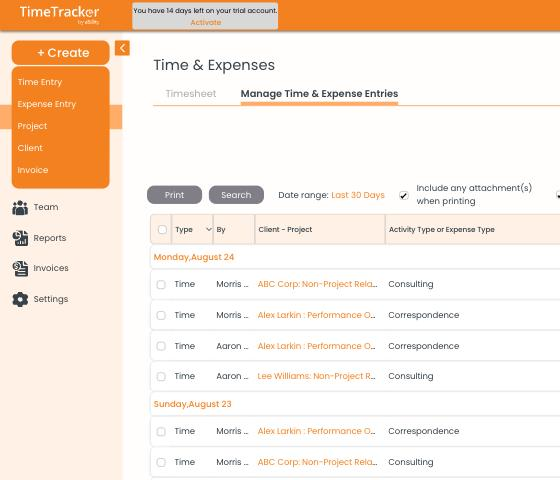
Task: Open the Lee Williams: Non-Project link
Action: pos(316,376)
